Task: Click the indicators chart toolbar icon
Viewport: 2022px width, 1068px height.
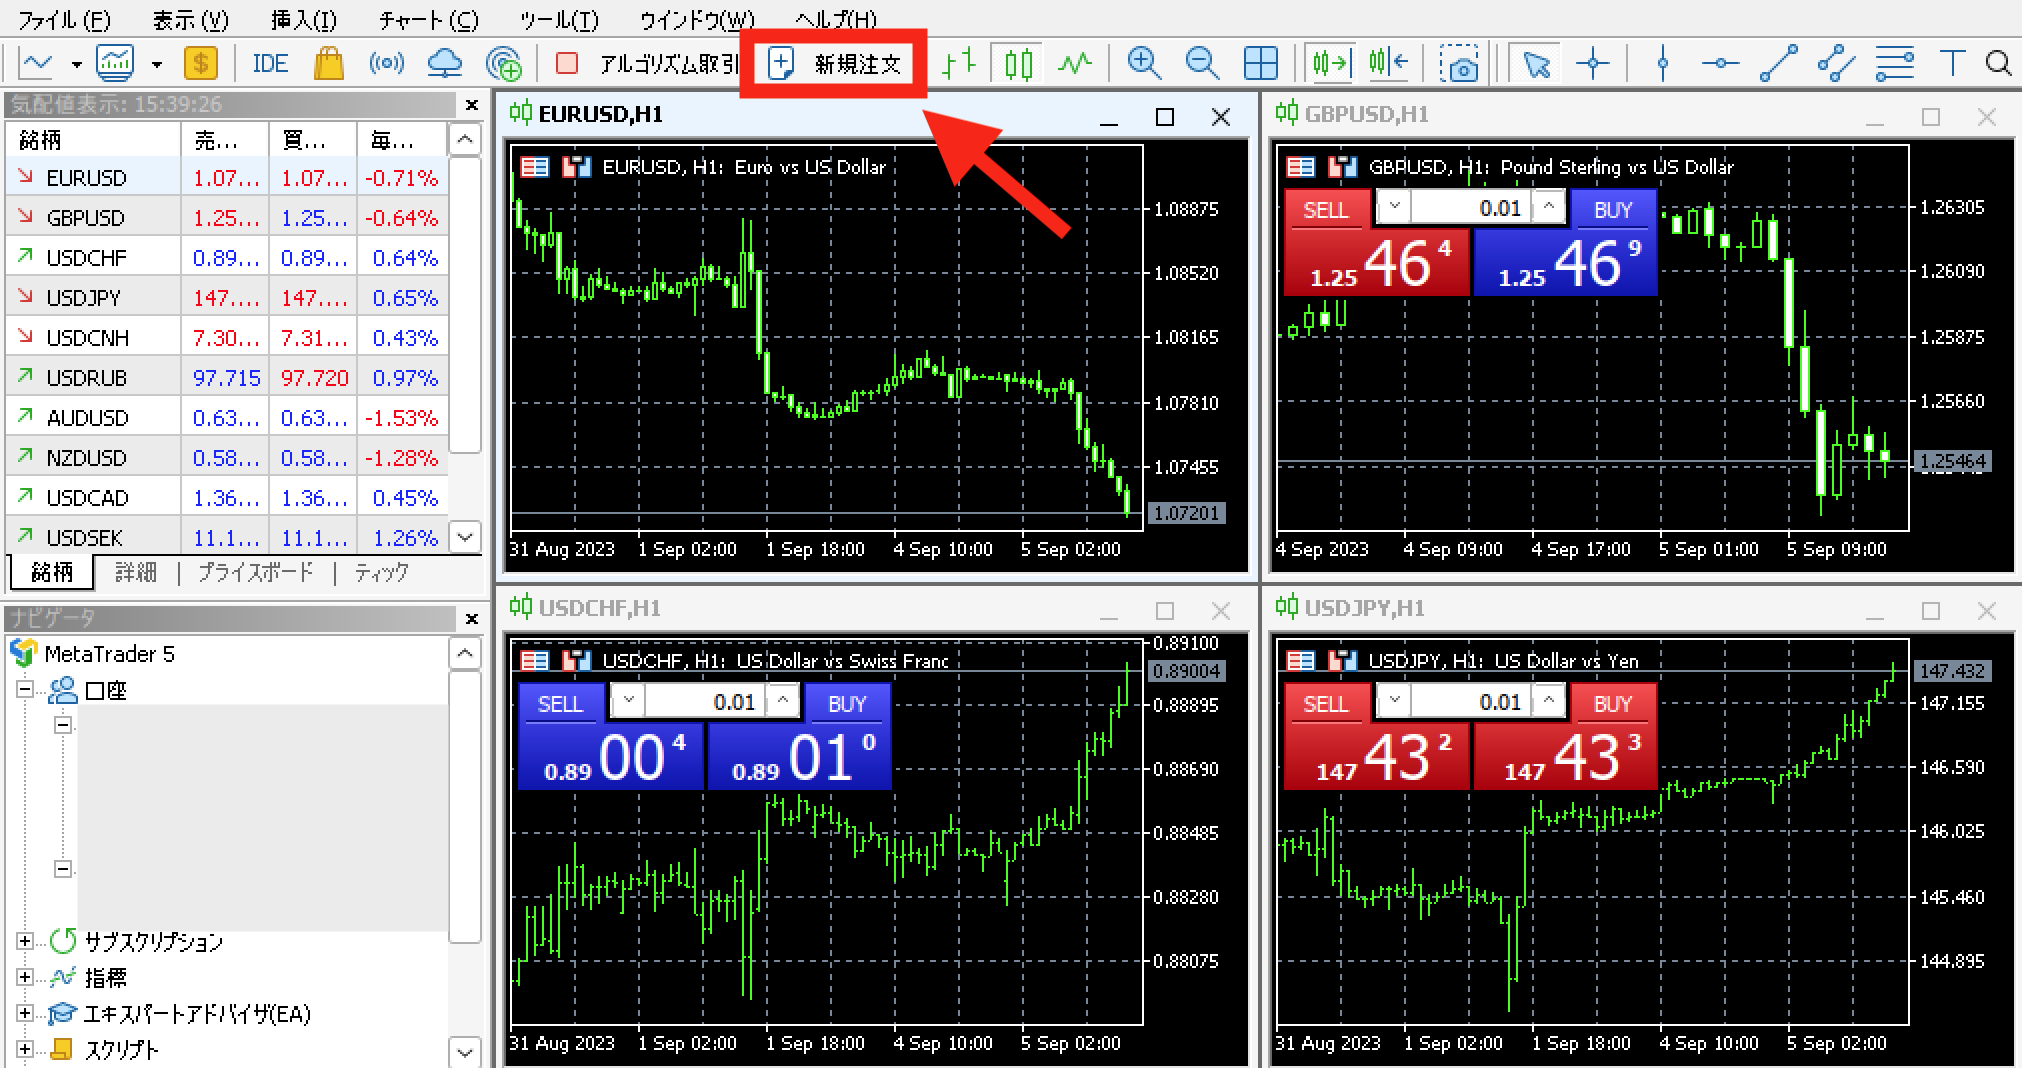Action: tap(115, 64)
